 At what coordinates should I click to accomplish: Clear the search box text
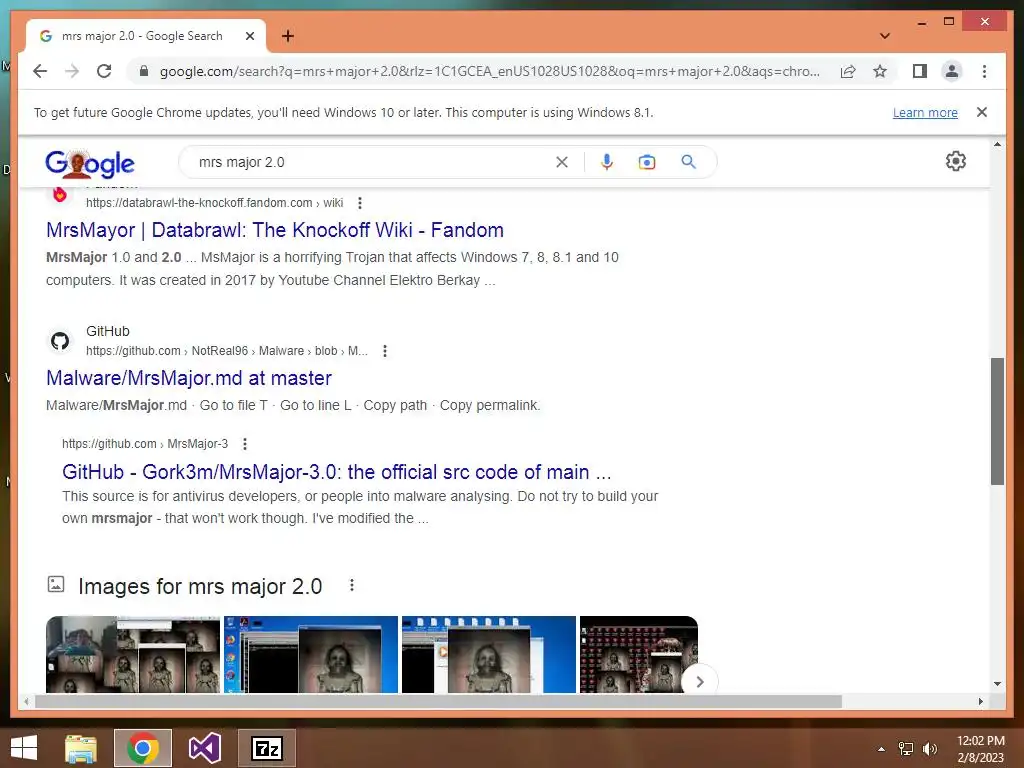point(562,162)
